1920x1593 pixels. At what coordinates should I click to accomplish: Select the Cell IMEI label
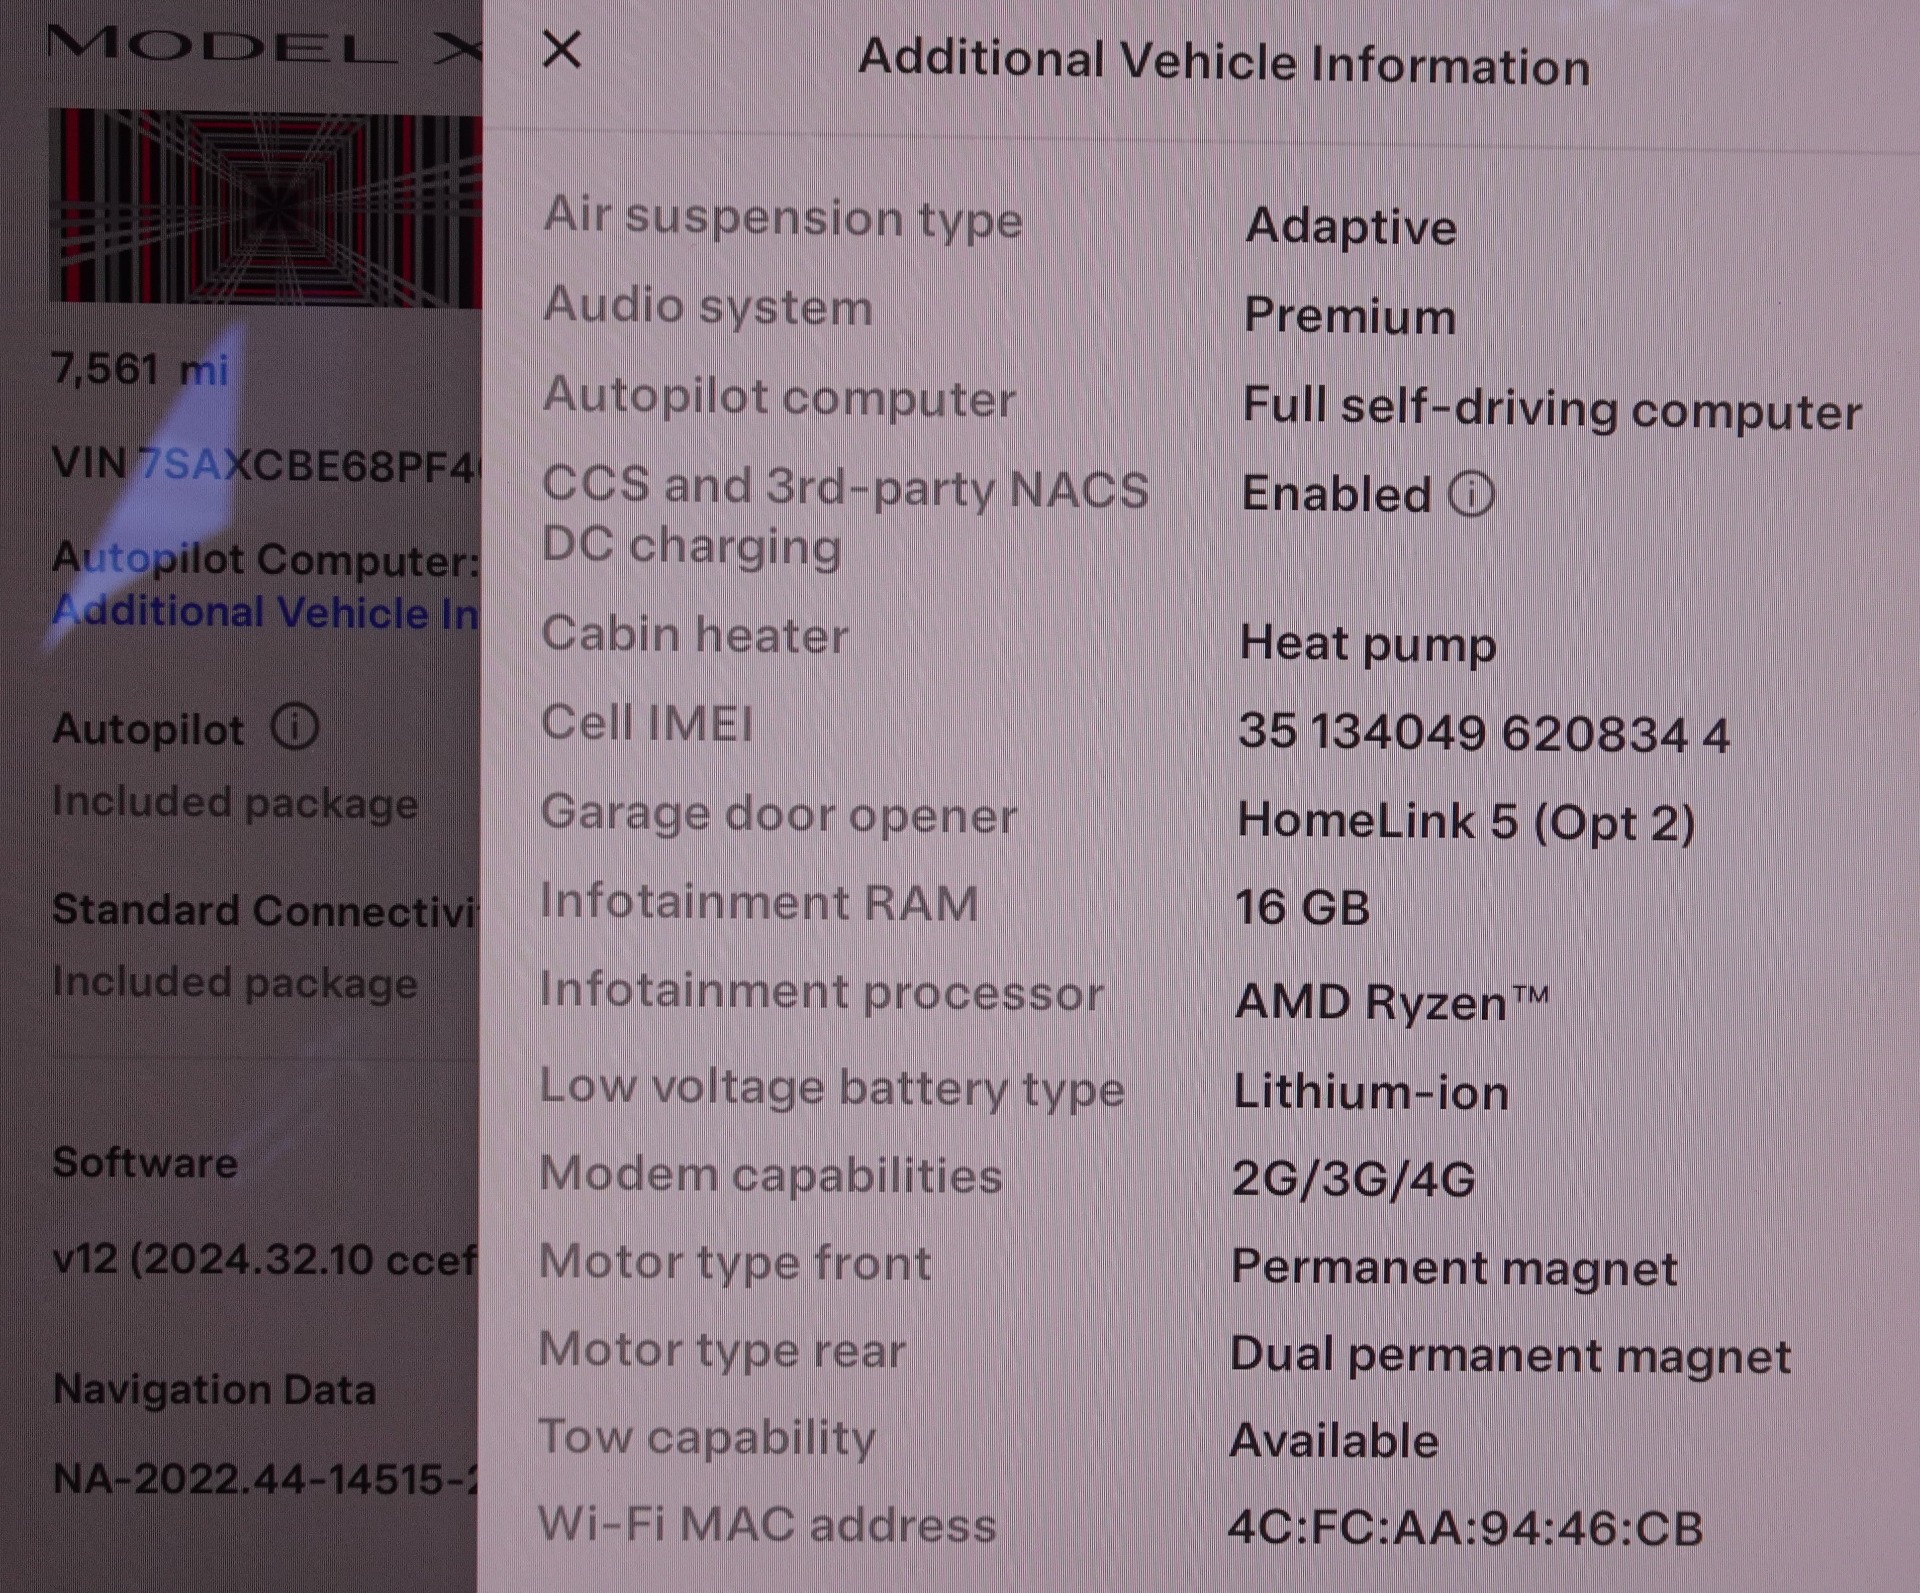point(647,722)
